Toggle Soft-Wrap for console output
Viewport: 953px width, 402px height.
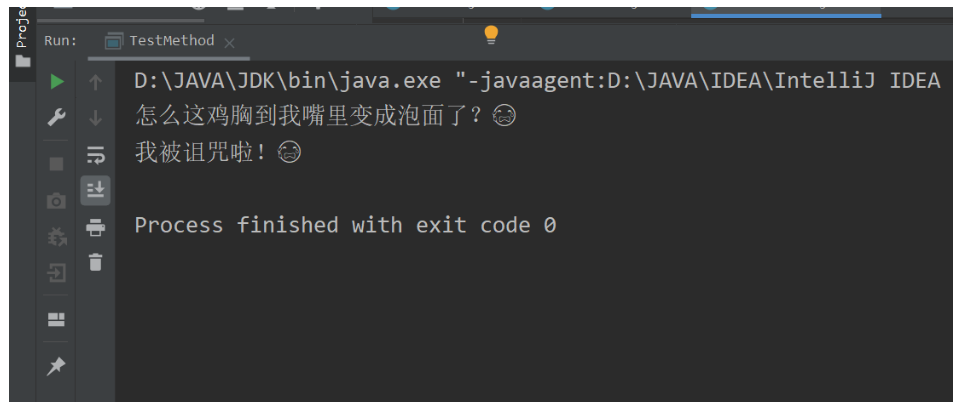pos(95,154)
